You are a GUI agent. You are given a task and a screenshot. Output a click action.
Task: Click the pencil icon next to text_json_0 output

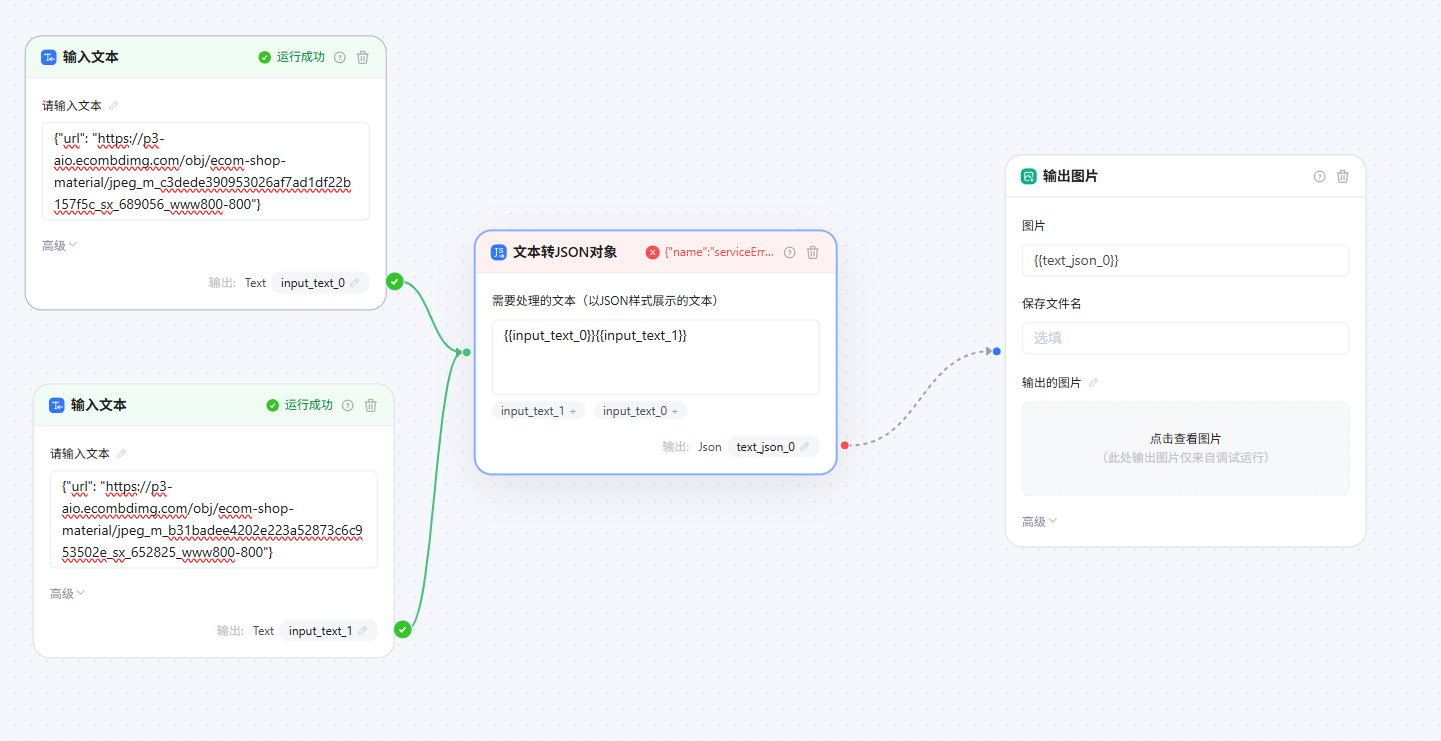pyautogui.click(x=805, y=446)
